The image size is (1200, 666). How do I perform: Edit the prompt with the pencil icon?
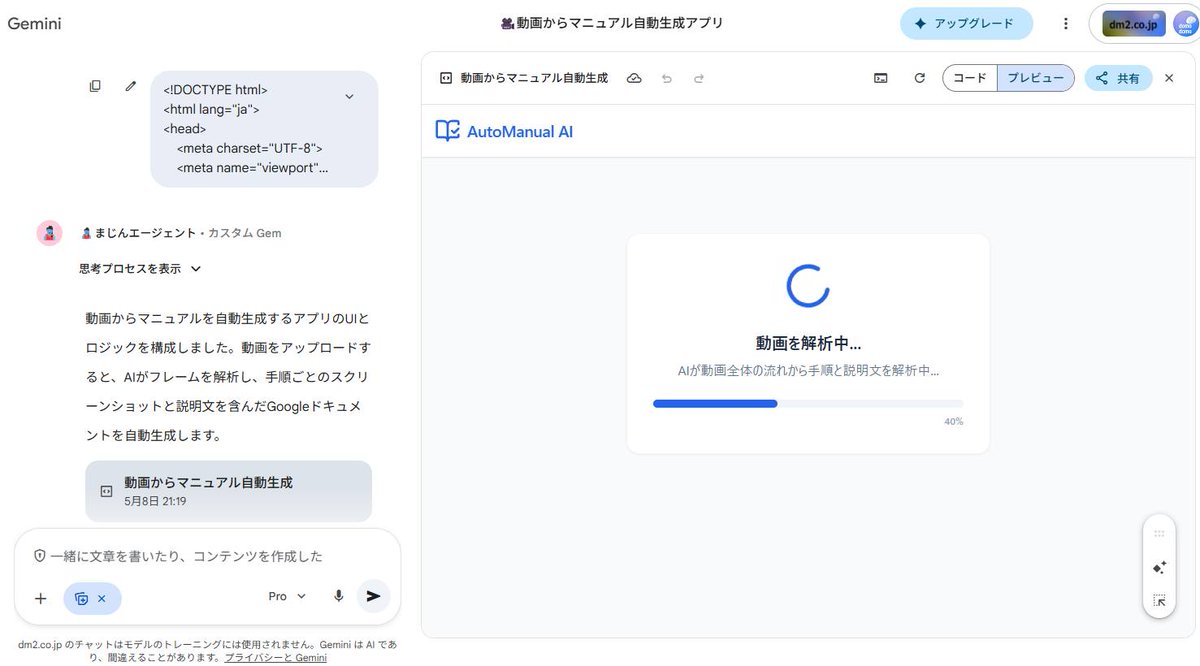pyautogui.click(x=130, y=86)
